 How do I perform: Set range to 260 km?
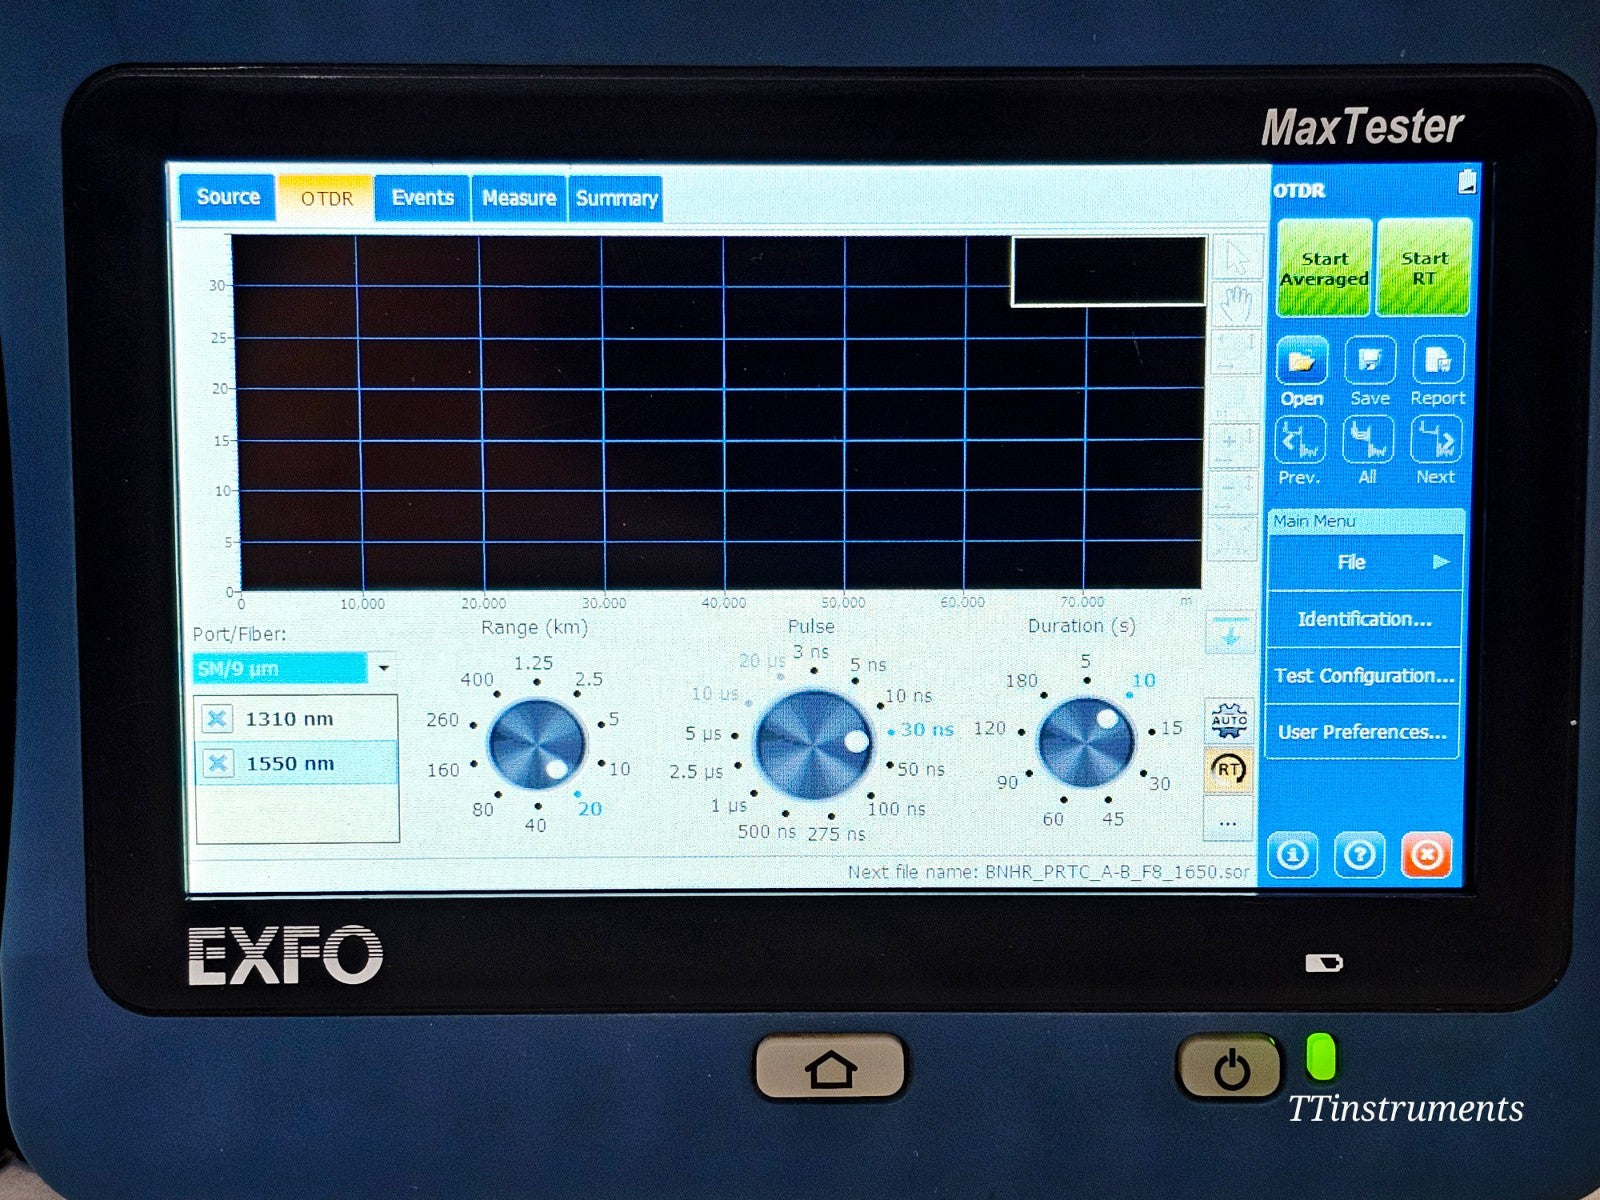442,720
